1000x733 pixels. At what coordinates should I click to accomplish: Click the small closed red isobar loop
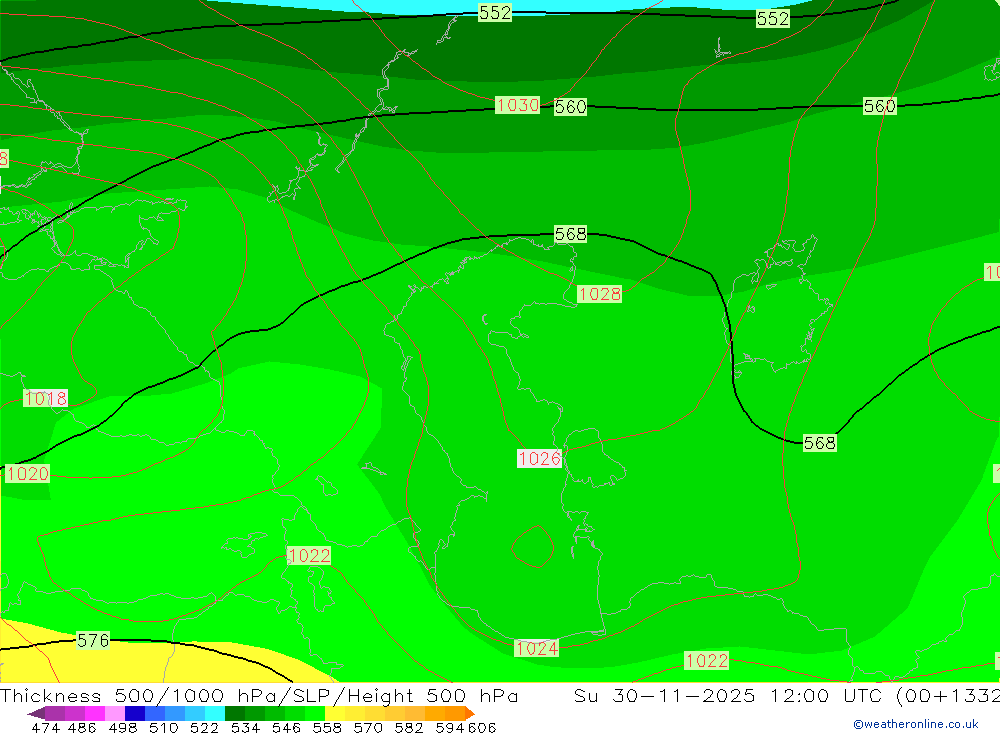(x=533, y=546)
